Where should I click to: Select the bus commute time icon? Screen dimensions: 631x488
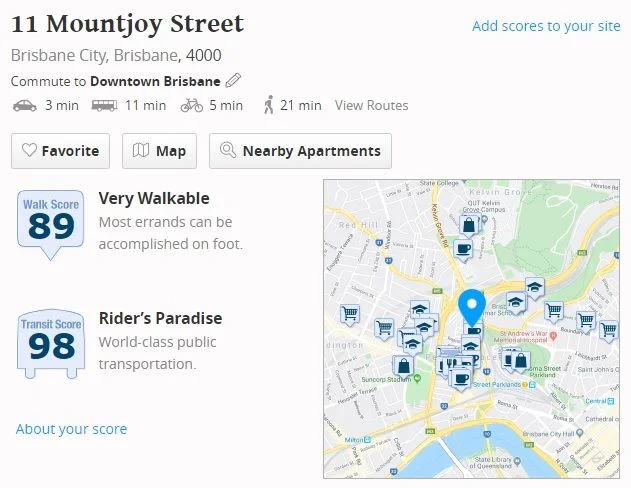tap(104, 105)
